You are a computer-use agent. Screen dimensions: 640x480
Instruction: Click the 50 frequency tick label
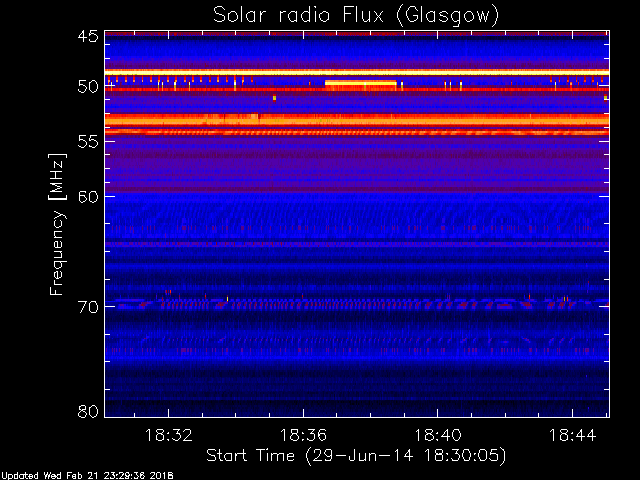coord(88,87)
